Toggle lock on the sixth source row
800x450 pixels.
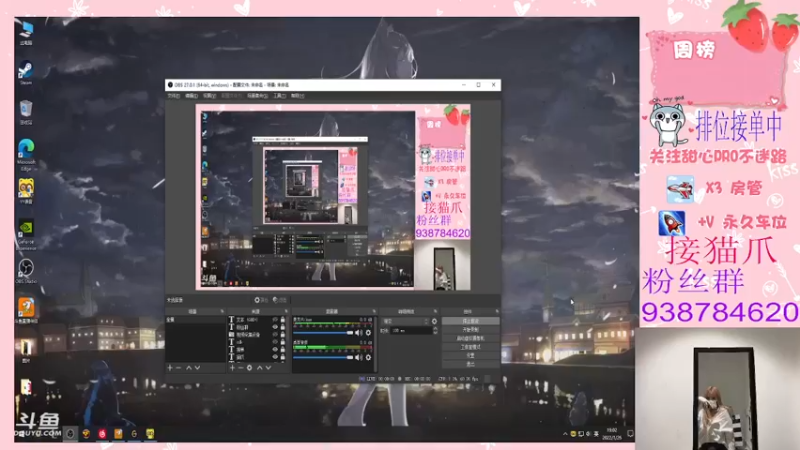point(283,357)
